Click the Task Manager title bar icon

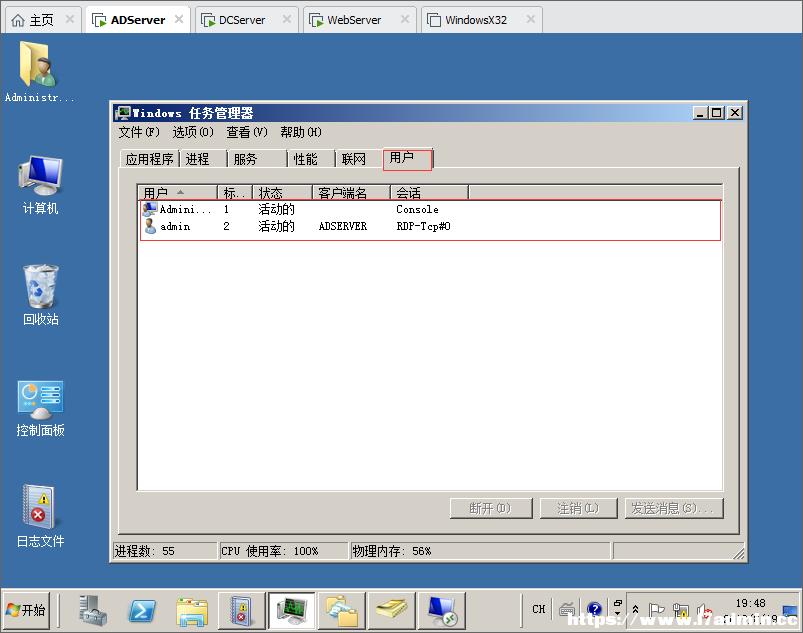click(123, 113)
